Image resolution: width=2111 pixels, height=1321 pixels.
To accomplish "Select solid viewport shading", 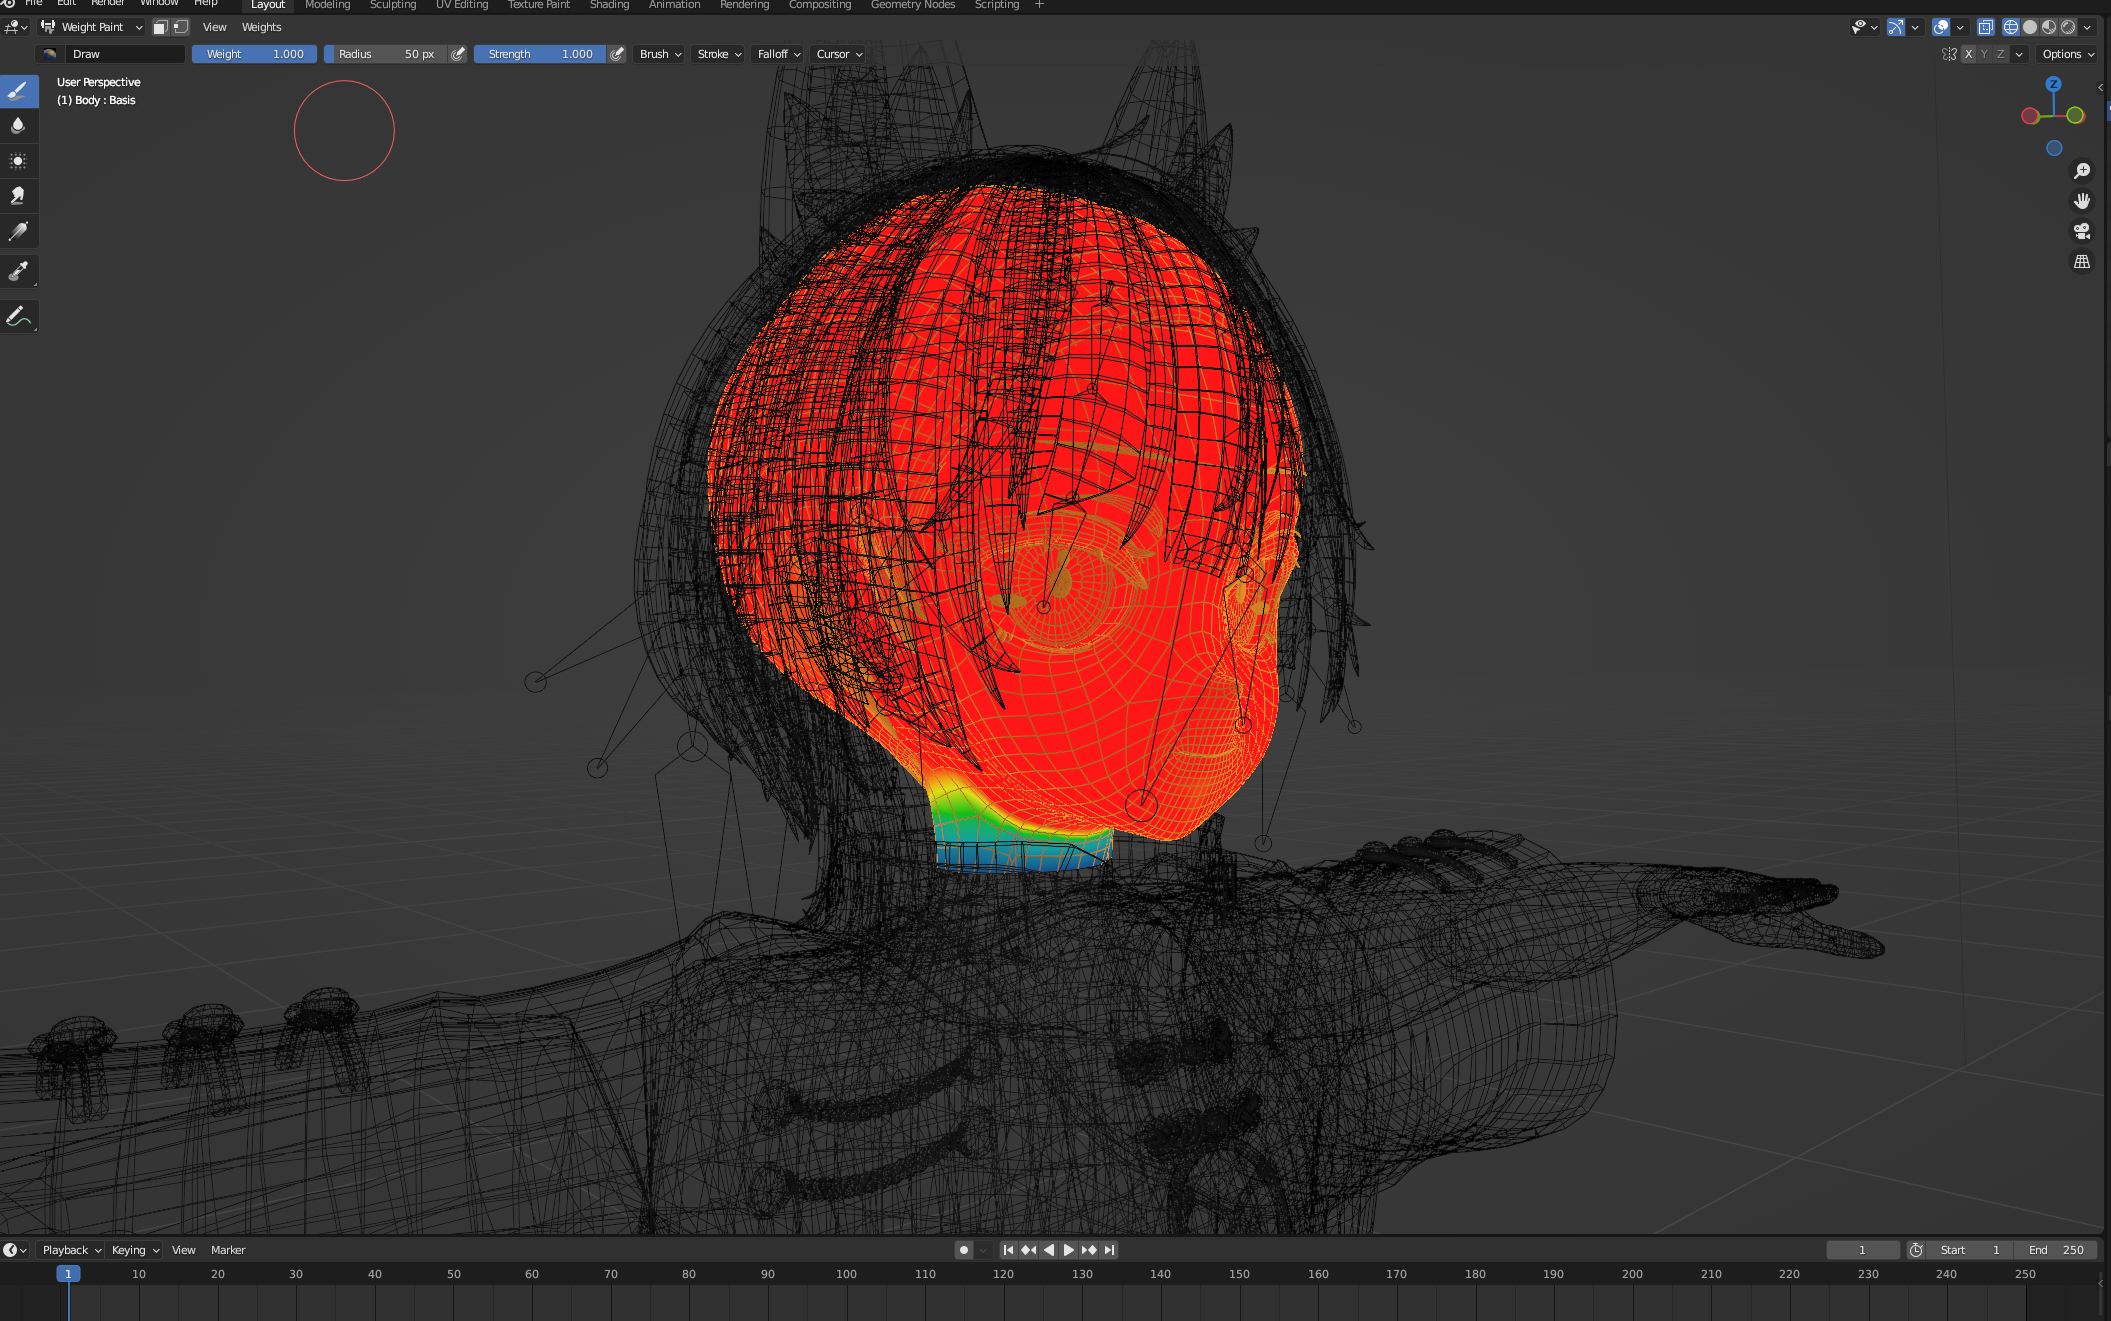I will tap(2030, 27).
